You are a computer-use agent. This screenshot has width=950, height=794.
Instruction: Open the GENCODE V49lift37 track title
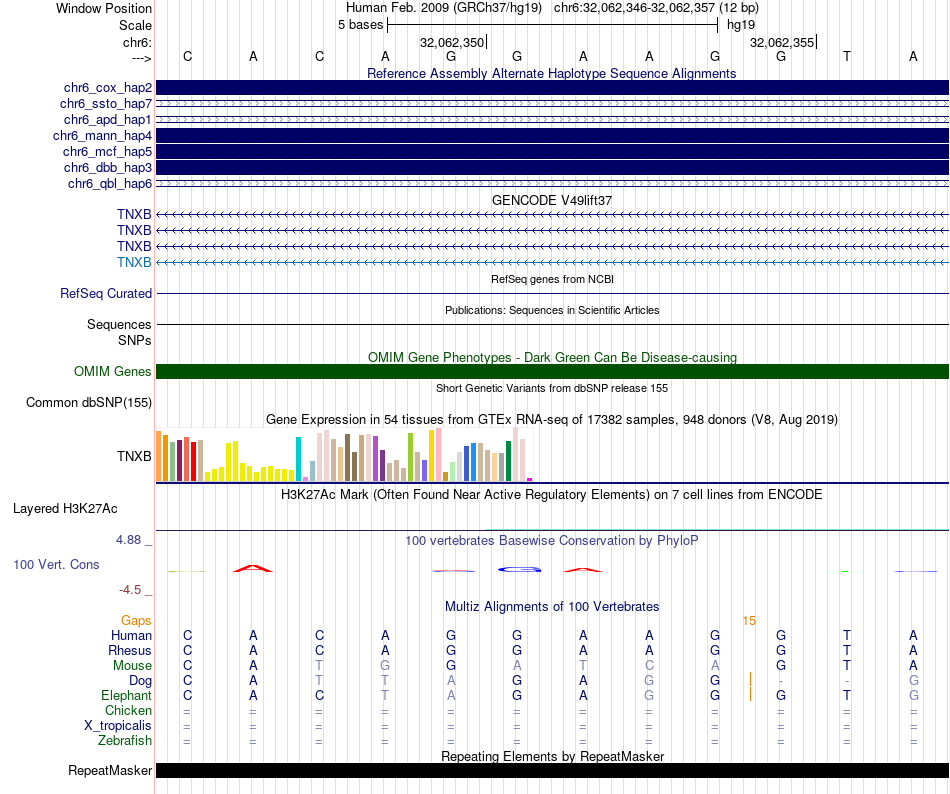click(x=551, y=200)
